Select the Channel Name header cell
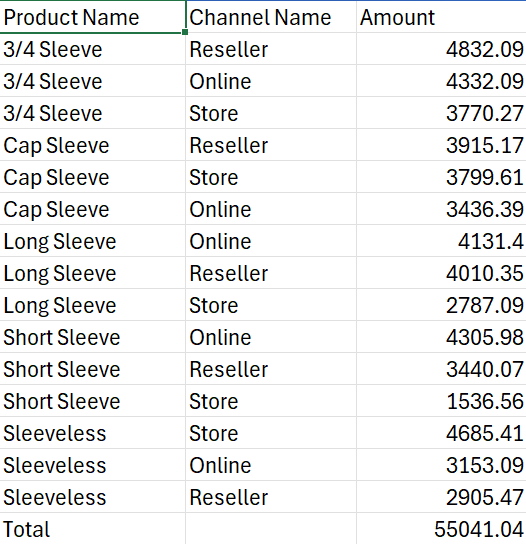Image resolution: width=526 pixels, height=544 pixels. point(271,17)
